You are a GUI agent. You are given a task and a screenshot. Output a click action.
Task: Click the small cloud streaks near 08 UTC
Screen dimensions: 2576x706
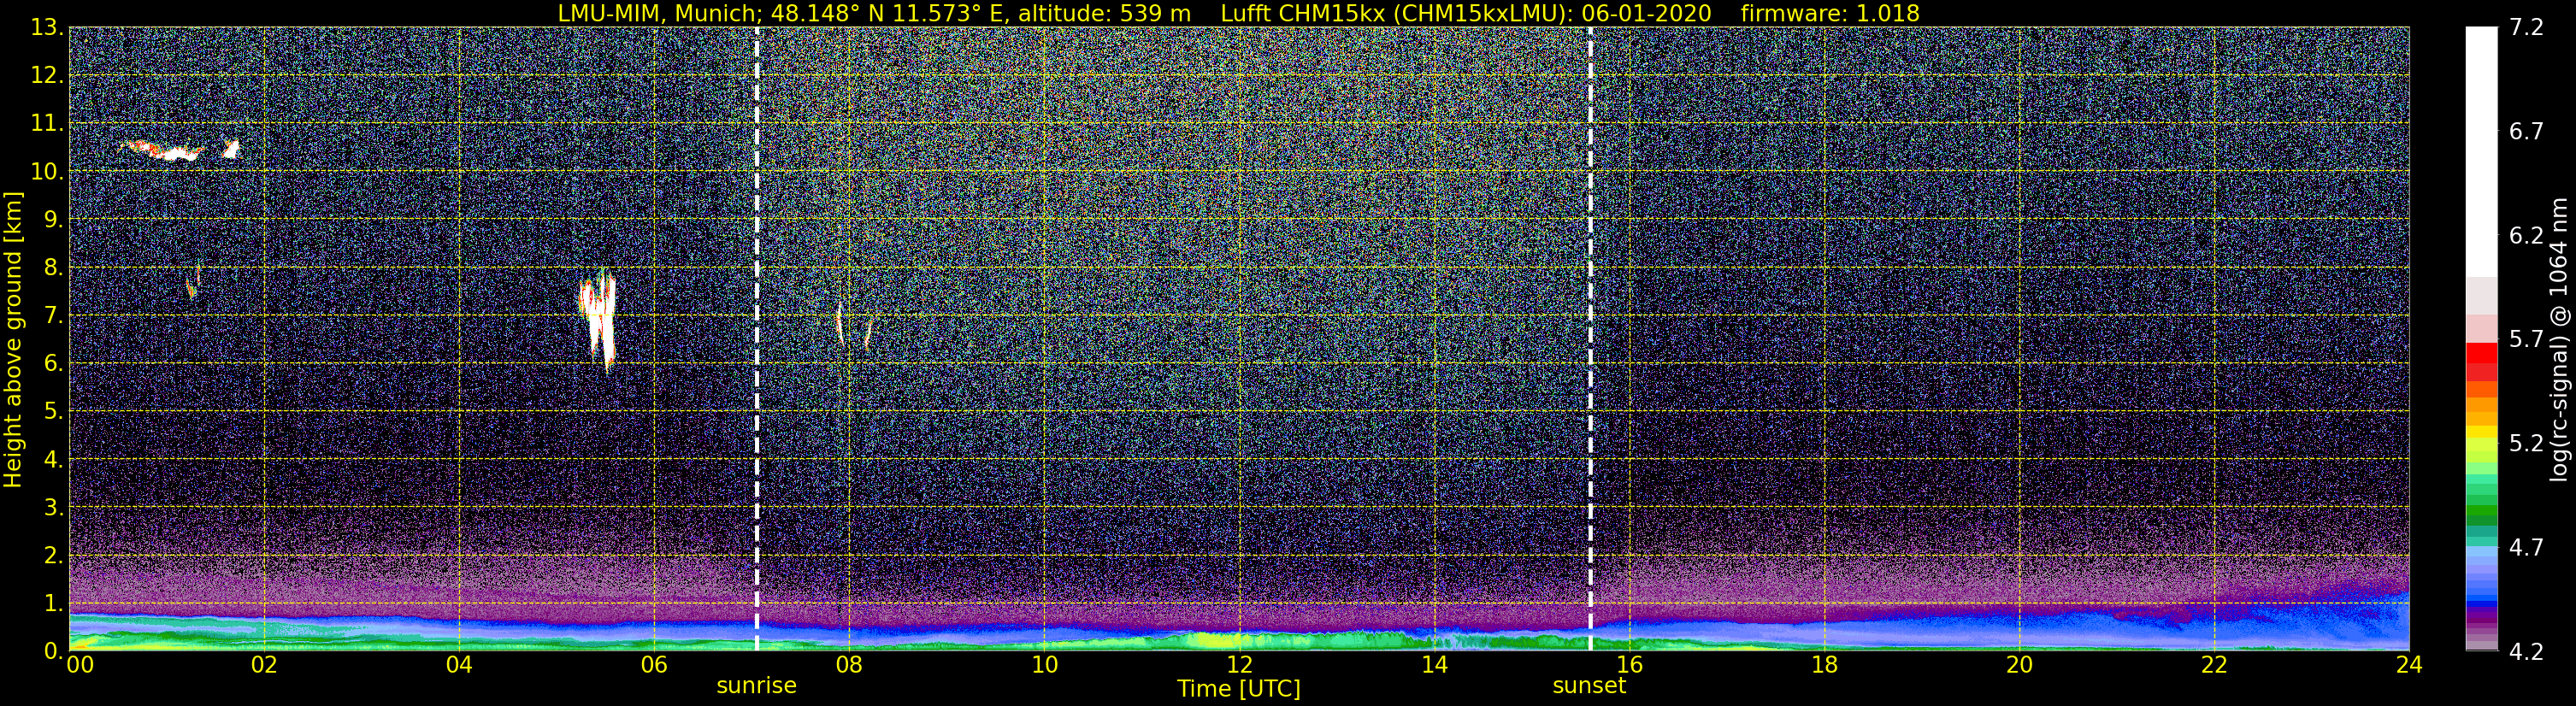[853, 326]
